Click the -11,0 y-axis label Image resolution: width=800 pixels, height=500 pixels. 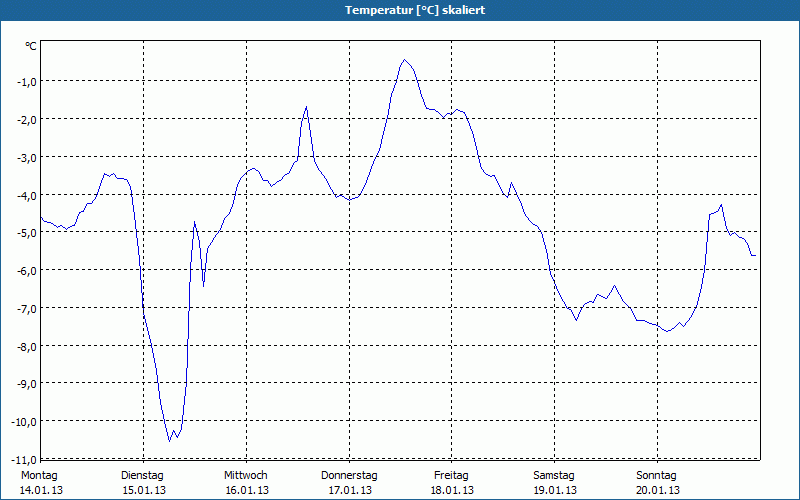tap(23, 460)
